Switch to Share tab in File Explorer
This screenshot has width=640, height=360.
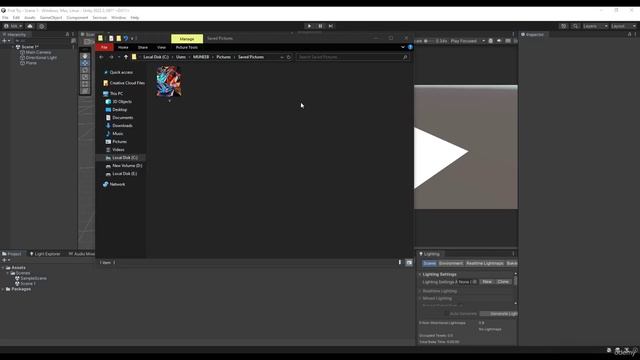click(143, 47)
